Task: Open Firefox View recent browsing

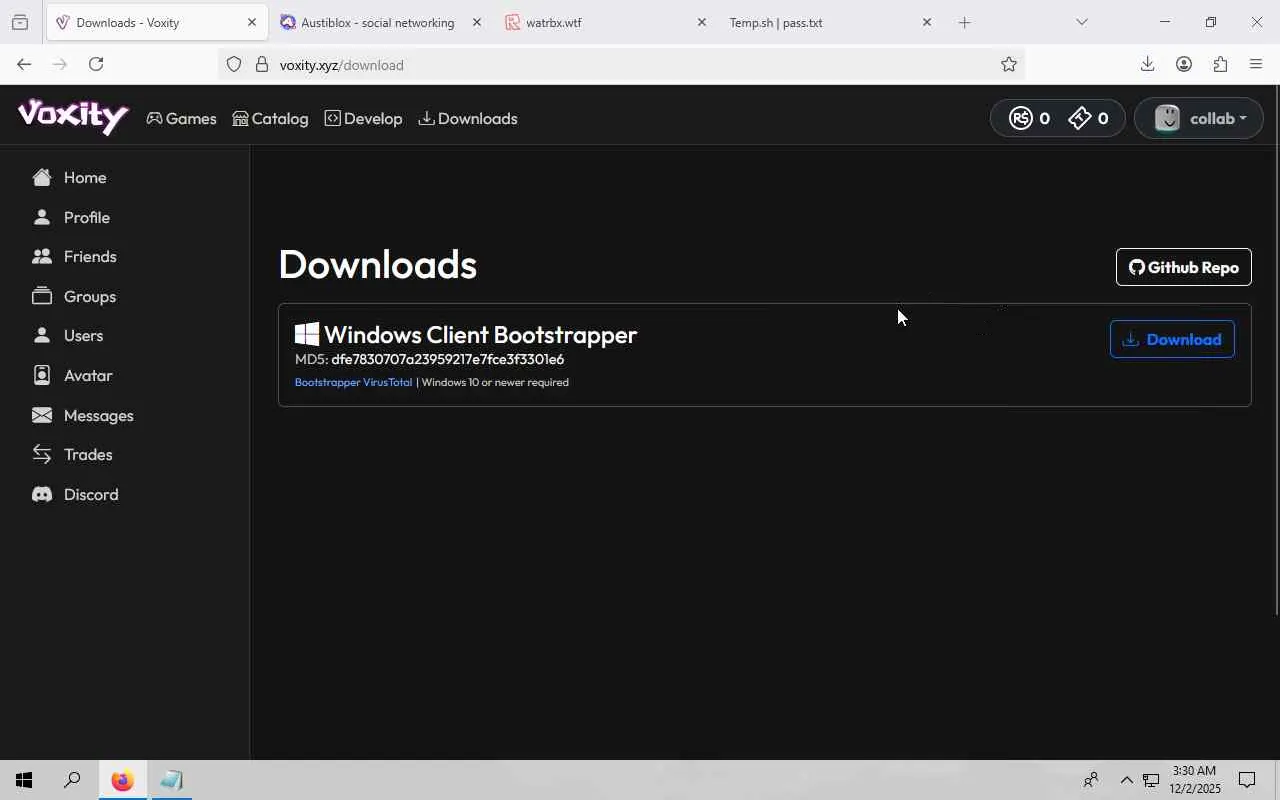Action: pos(20,22)
